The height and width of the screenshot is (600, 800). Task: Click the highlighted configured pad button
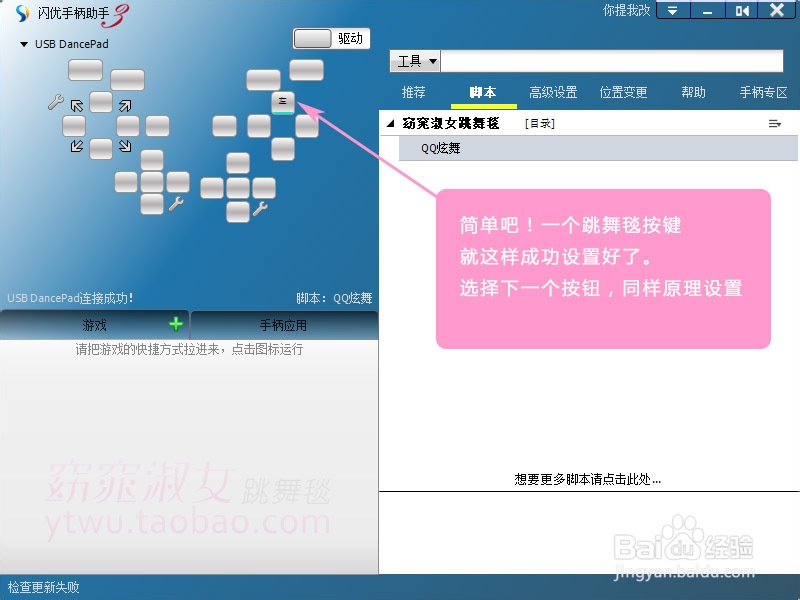click(x=281, y=102)
